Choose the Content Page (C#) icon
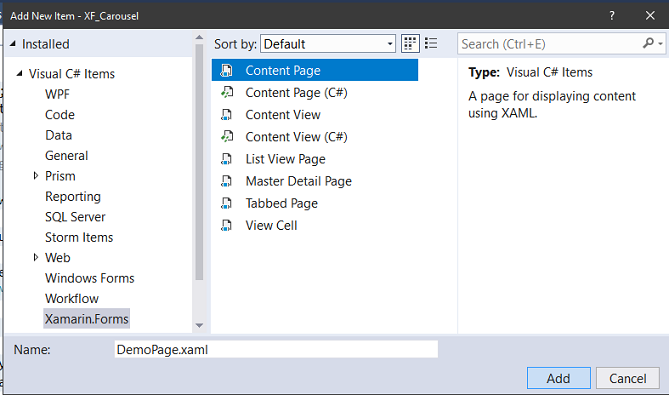 [227, 92]
